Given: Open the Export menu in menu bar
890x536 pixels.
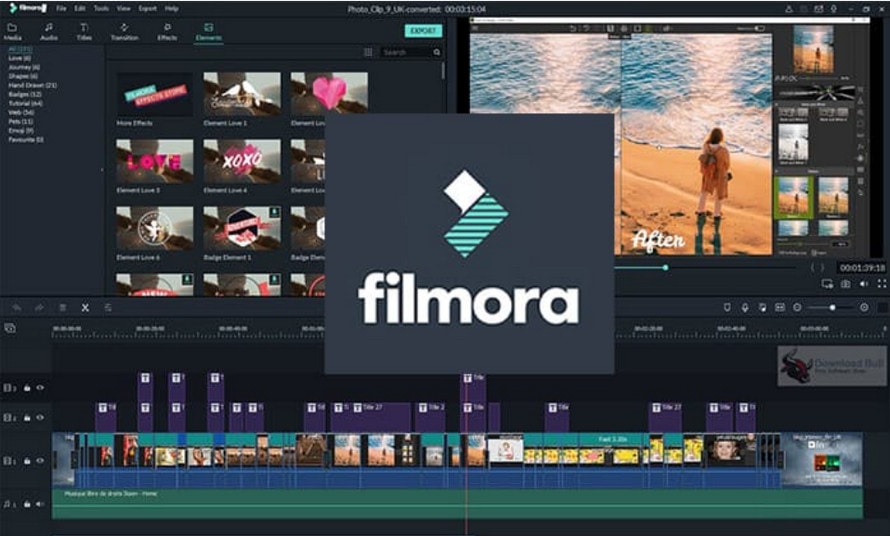Looking at the screenshot, I should [147, 9].
